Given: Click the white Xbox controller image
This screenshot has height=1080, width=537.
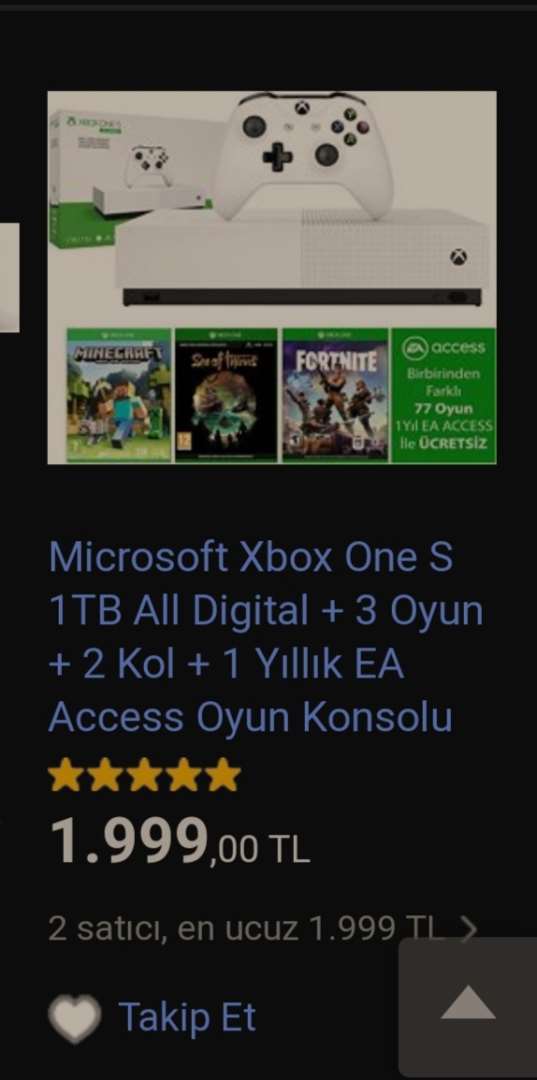Looking at the screenshot, I should coord(303,155).
